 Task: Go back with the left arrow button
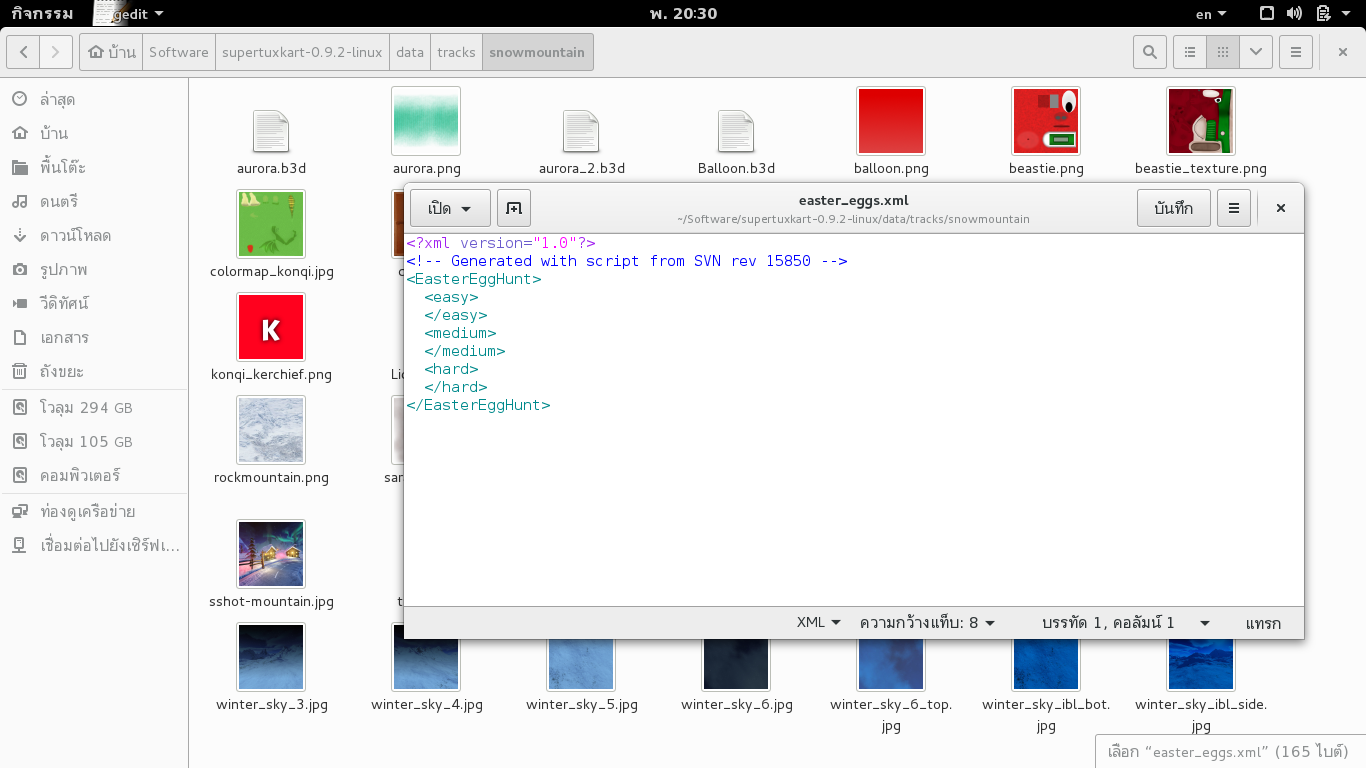pyautogui.click(x=24, y=52)
